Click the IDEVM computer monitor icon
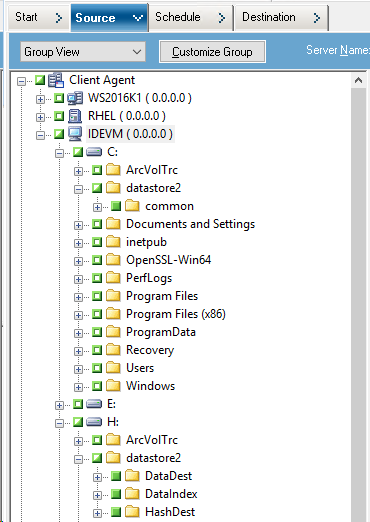Image resolution: width=370 pixels, height=522 pixels. click(x=75, y=134)
